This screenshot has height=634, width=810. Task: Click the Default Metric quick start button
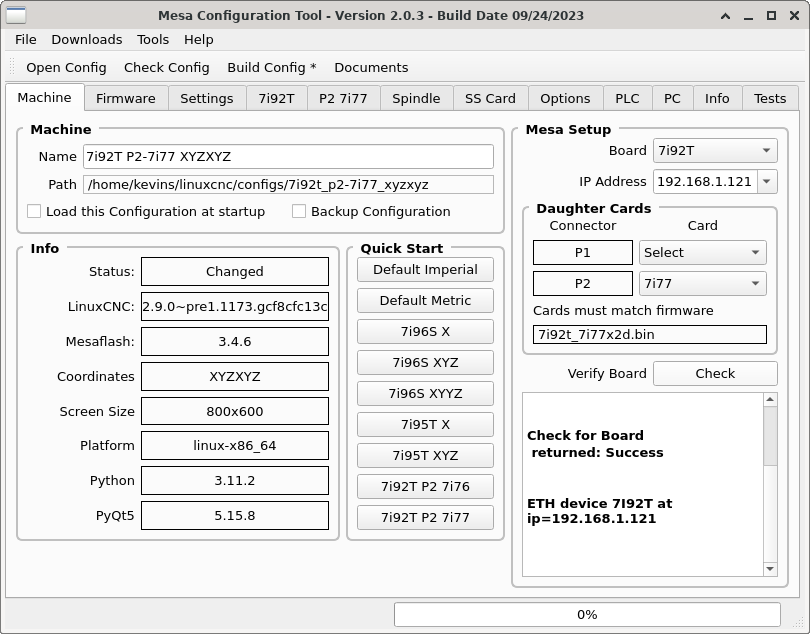[425, 301]
